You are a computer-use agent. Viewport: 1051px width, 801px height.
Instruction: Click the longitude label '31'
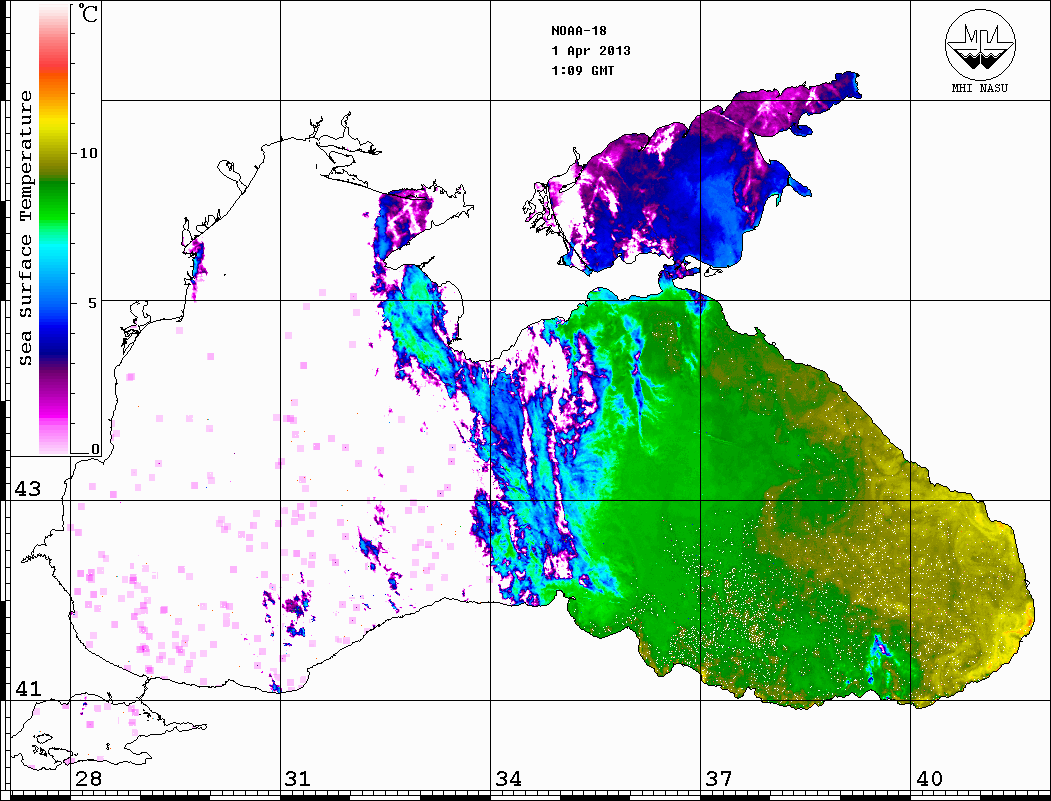pos(298,779)
